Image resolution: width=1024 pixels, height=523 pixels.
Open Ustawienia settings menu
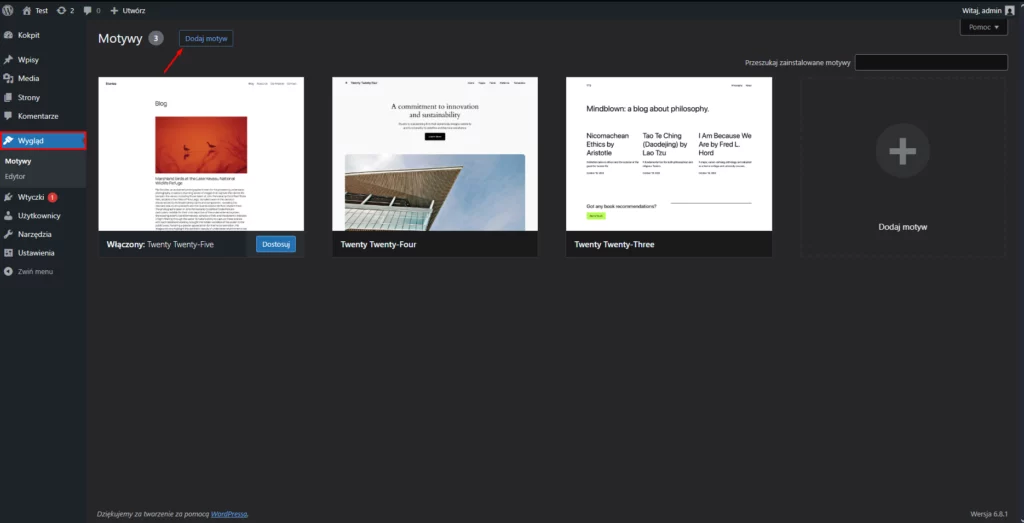(x=35, y=253)
